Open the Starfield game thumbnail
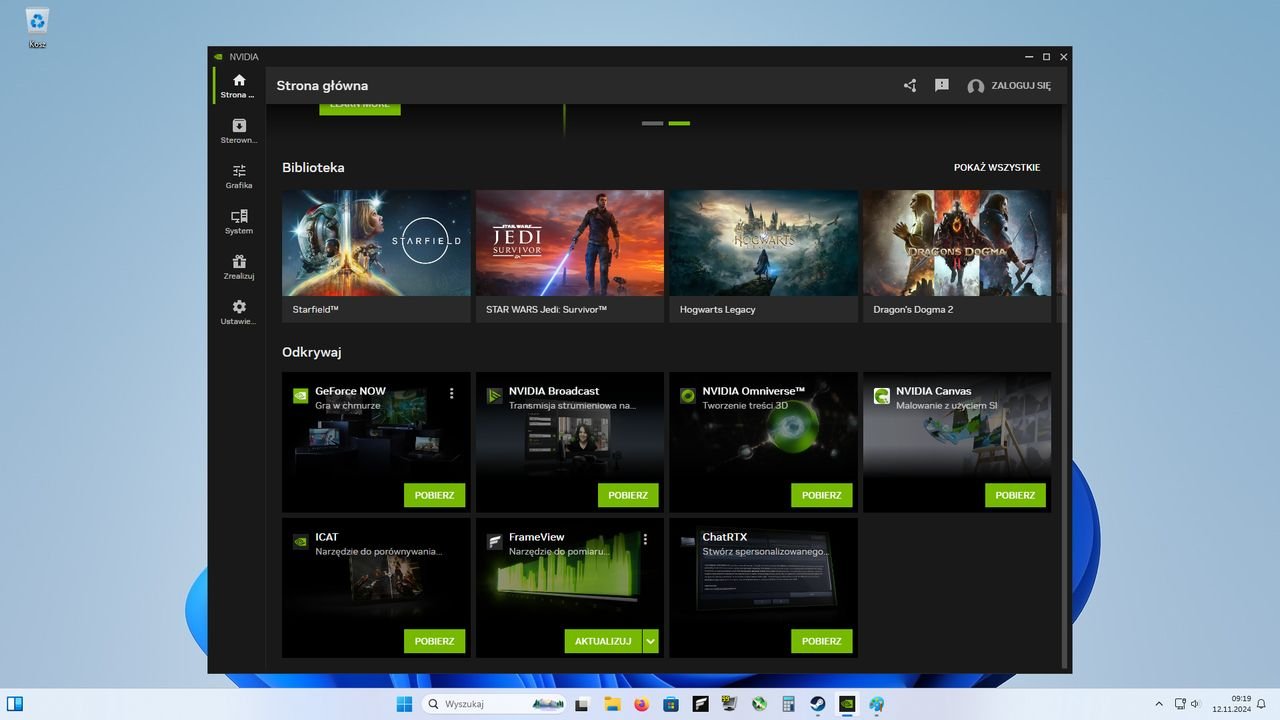 tap(376, 243)
